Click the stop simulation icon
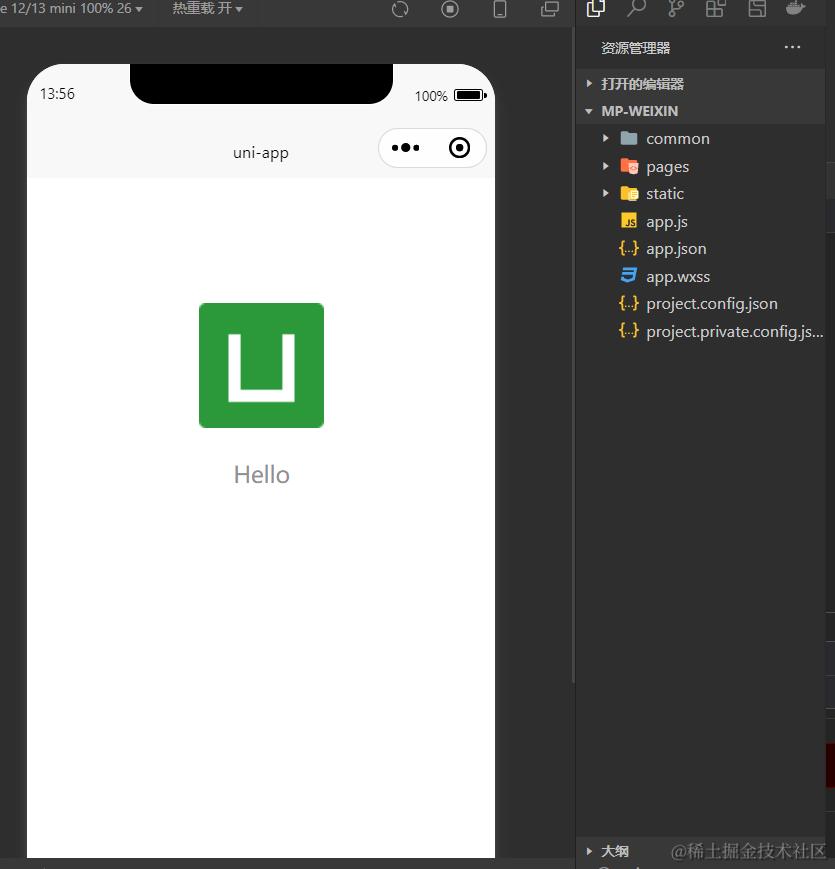The height and width of the screenshot is (869, 835). point(449,9)
